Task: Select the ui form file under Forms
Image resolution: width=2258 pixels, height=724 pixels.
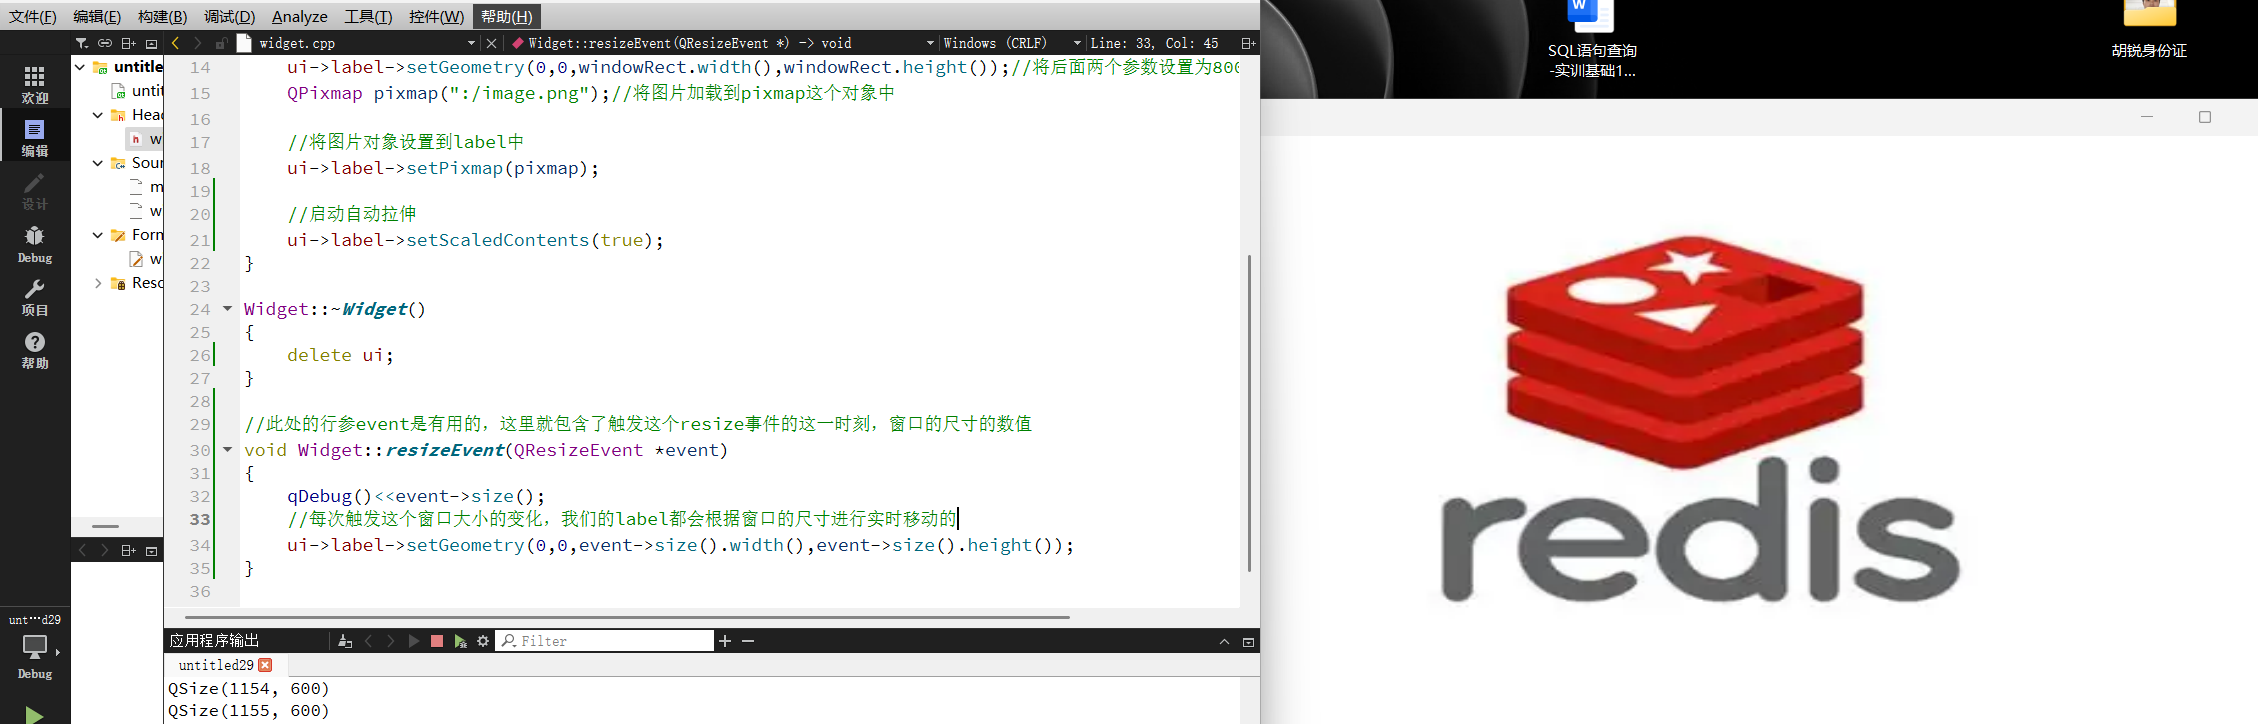Action: [x=146, y=259]
